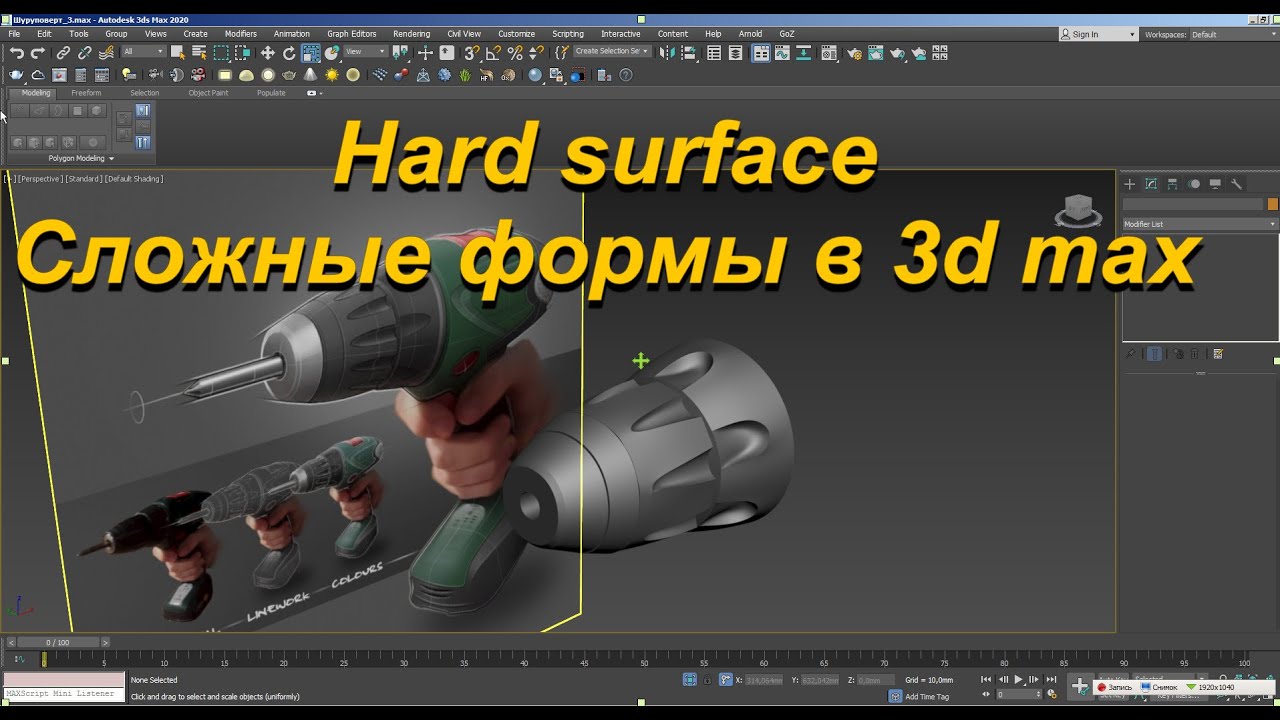Click the Align tool icon
The width and height of the screenshot is (1280, 720).
coord(689,53)
